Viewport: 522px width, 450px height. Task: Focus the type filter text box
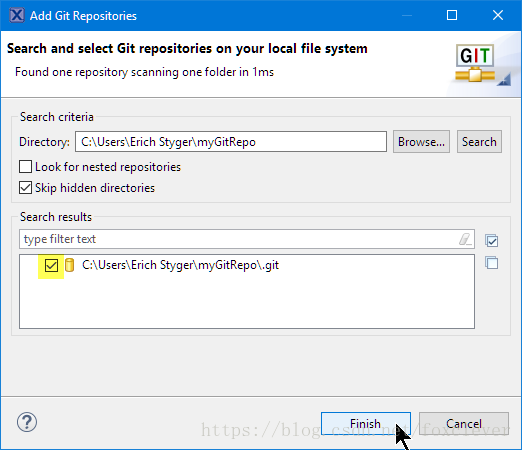pos(247,239)
